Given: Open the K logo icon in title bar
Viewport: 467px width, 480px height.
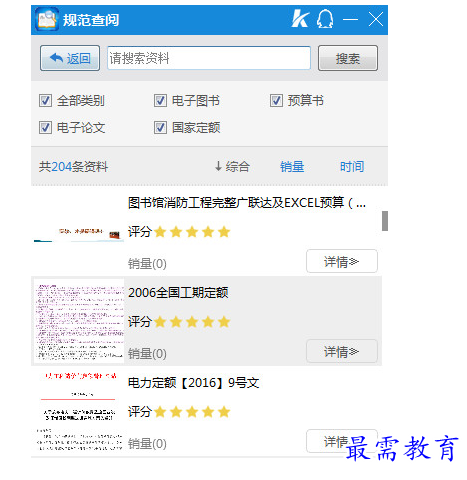Looking at the screenshot, I should 300,19.
